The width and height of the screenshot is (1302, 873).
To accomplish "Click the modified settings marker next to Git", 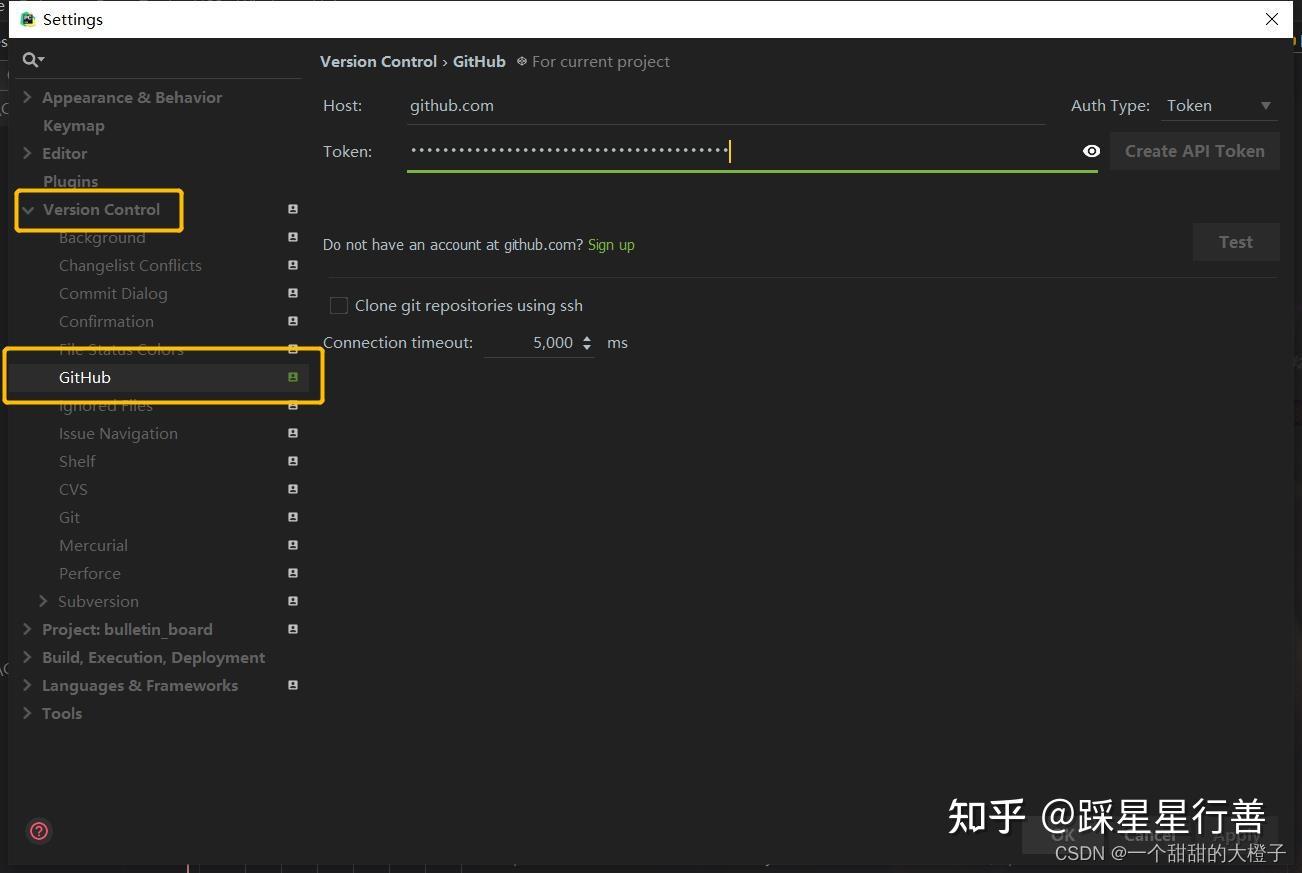I will point(292,517).
